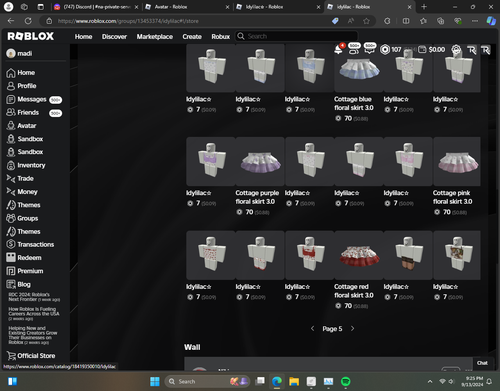Select Create in the top navigation
The image size is (500, 391).
pyautogui.click(x=192, y=36)
